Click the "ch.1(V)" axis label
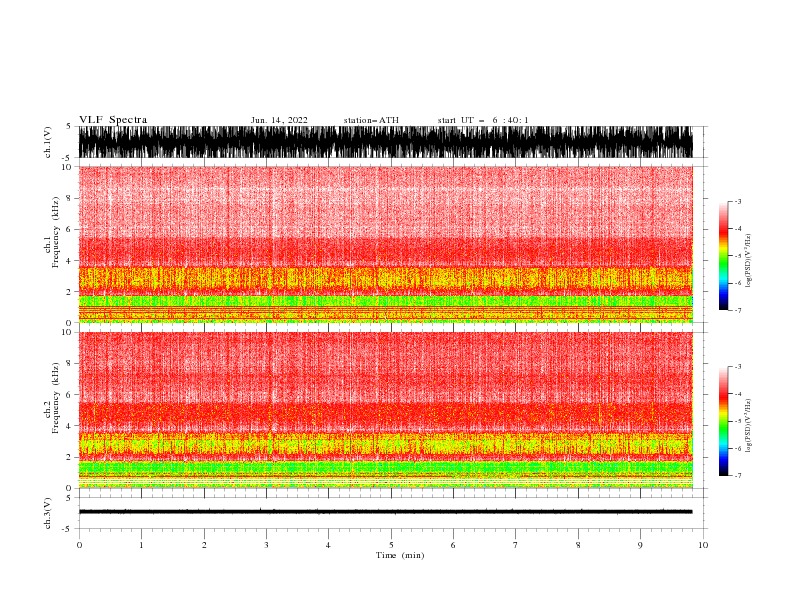The image size is (792, 612). 48,142
